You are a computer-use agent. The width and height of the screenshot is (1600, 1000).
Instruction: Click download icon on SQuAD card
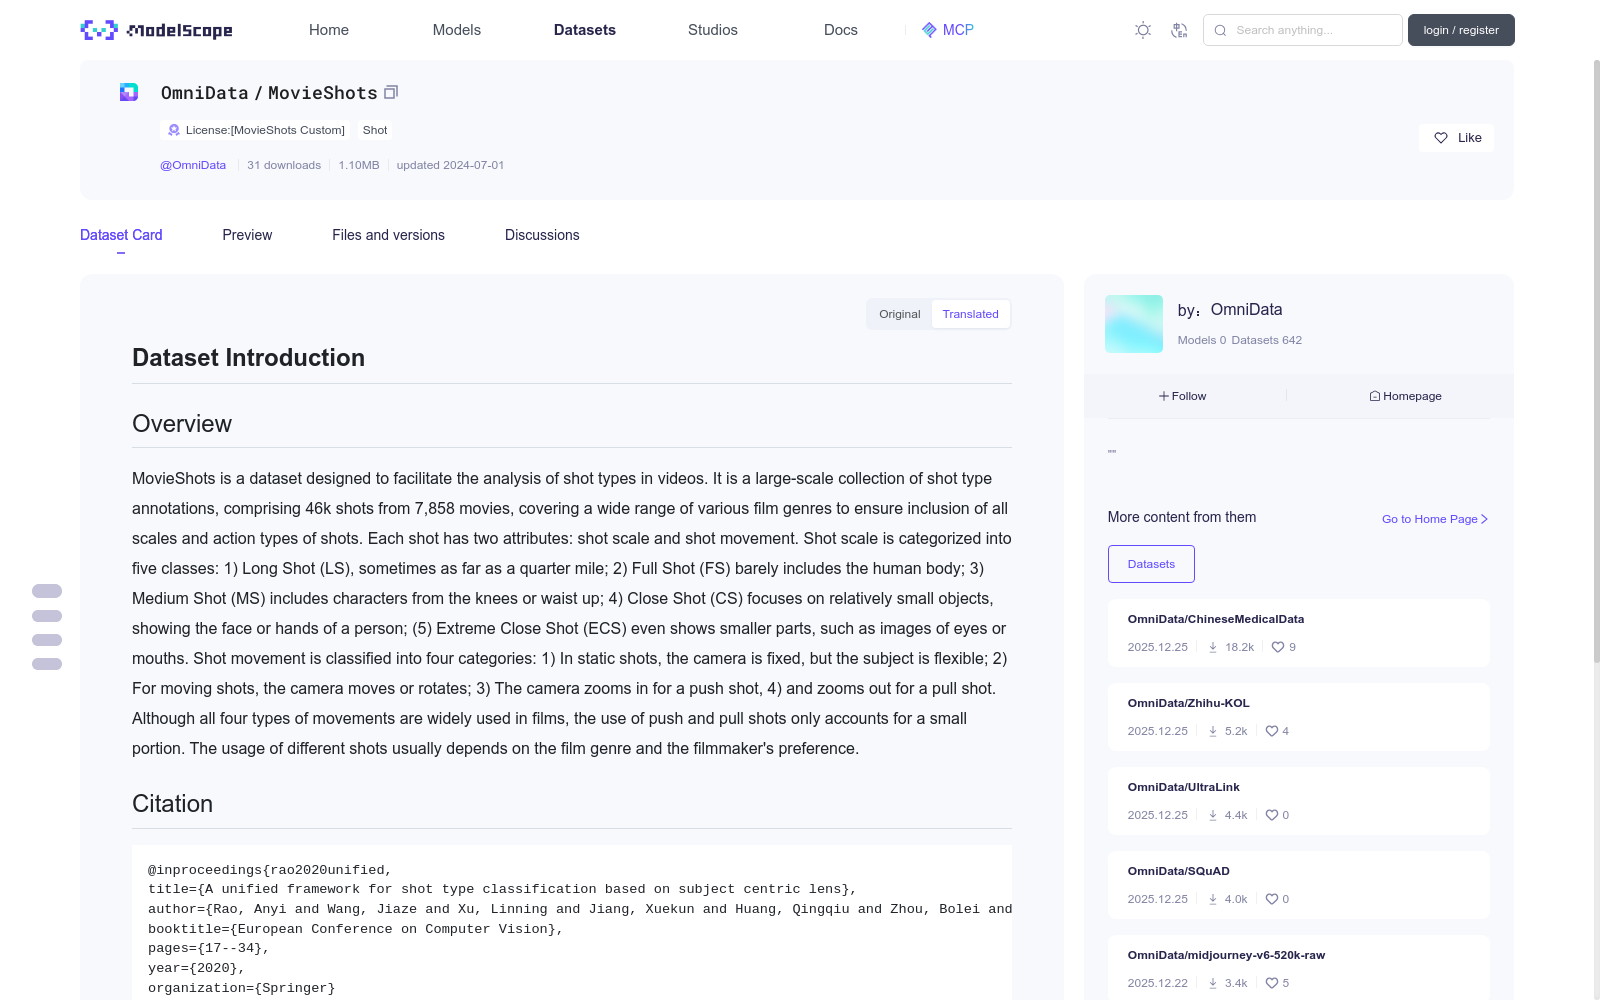[1213, 899]
